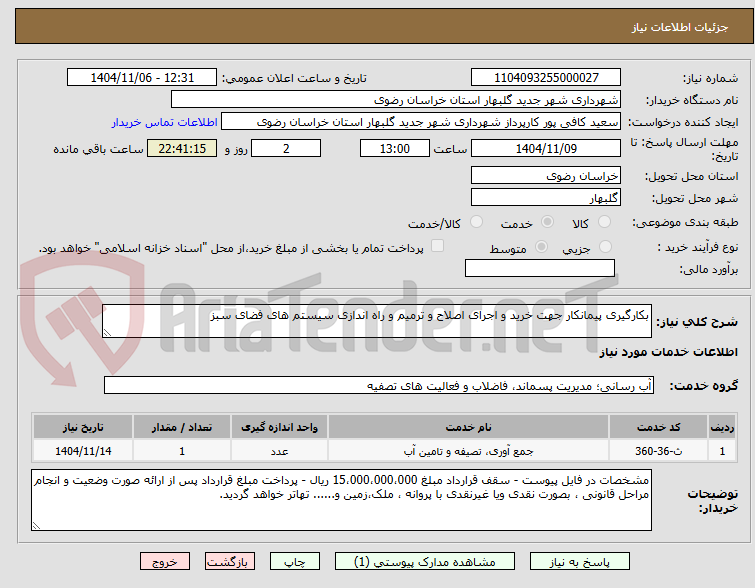Click service code cell ث-36-360
The width and height of the screenshot is (755, 588).
(658, 451)
